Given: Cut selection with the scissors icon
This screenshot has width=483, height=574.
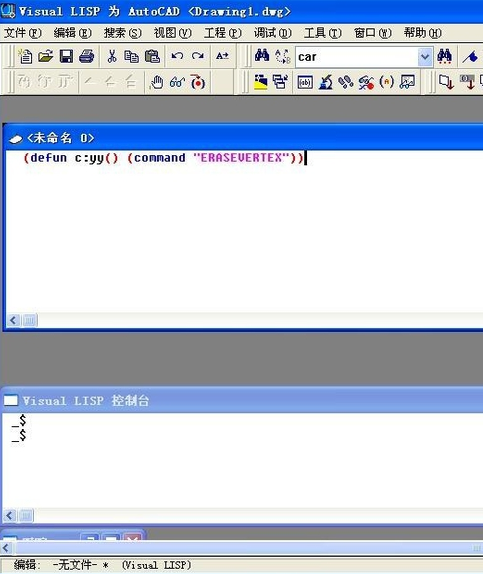Looking at the screenshot, I should [112, 56].
